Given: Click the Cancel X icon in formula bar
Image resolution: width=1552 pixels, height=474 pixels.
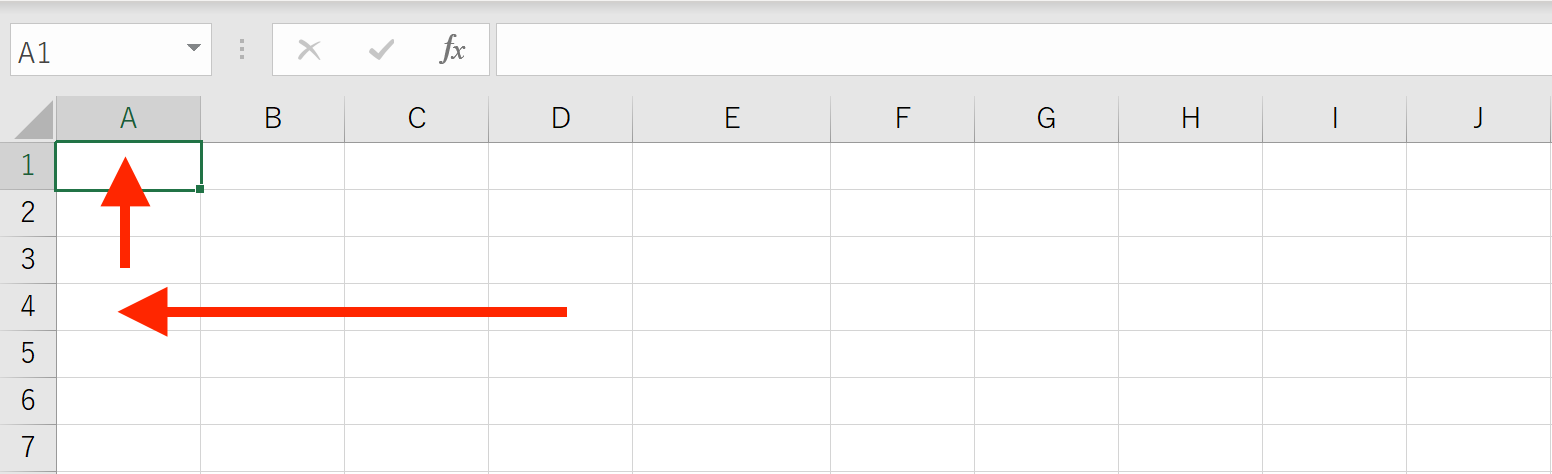Looking at the screenshot, I should pyautogui.click(x=310, y=50).
